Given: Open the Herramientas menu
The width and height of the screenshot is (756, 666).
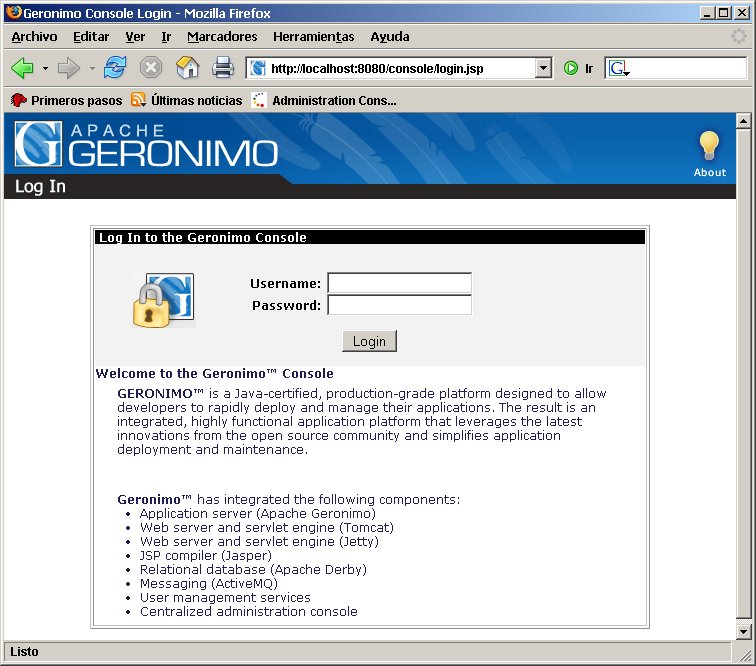Looking at the screenshot, I should (x=313, y=37).
